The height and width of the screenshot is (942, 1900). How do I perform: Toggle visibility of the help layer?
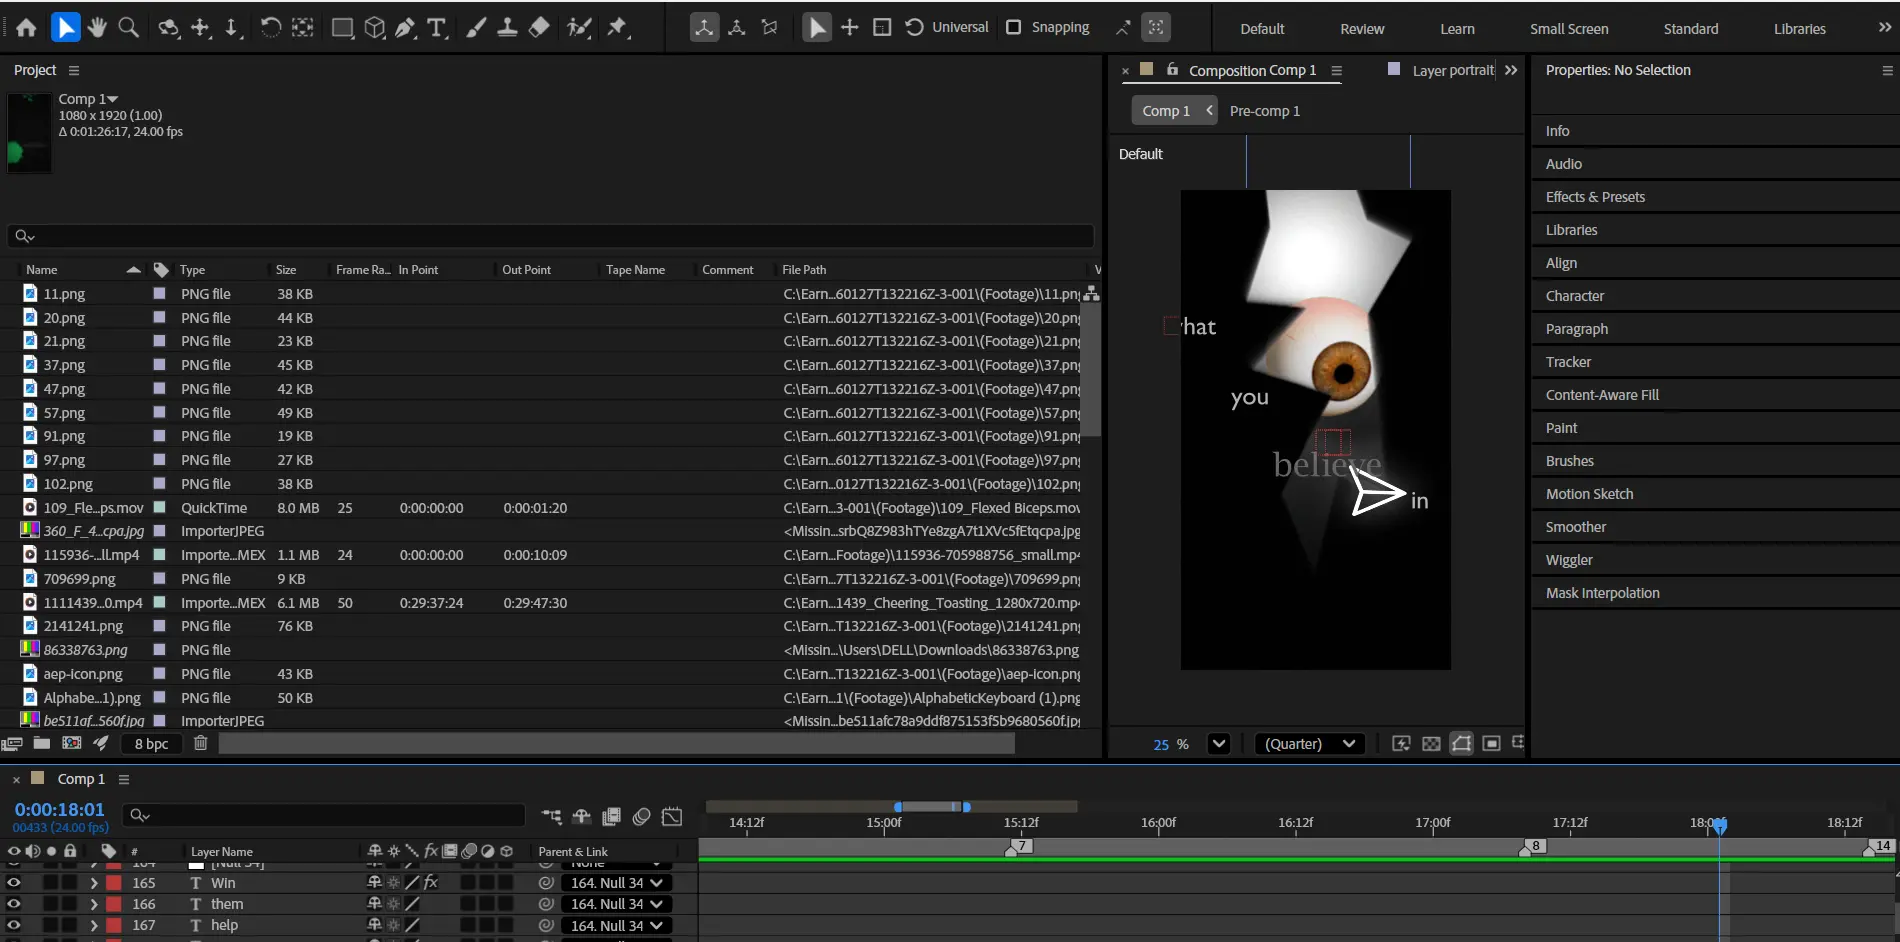(x=14, y=925)
